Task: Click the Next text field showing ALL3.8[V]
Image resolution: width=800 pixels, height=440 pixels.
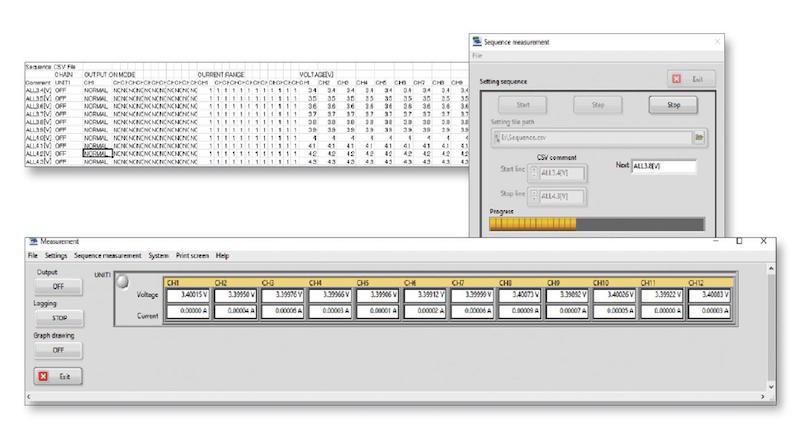Action: (663, 165)
